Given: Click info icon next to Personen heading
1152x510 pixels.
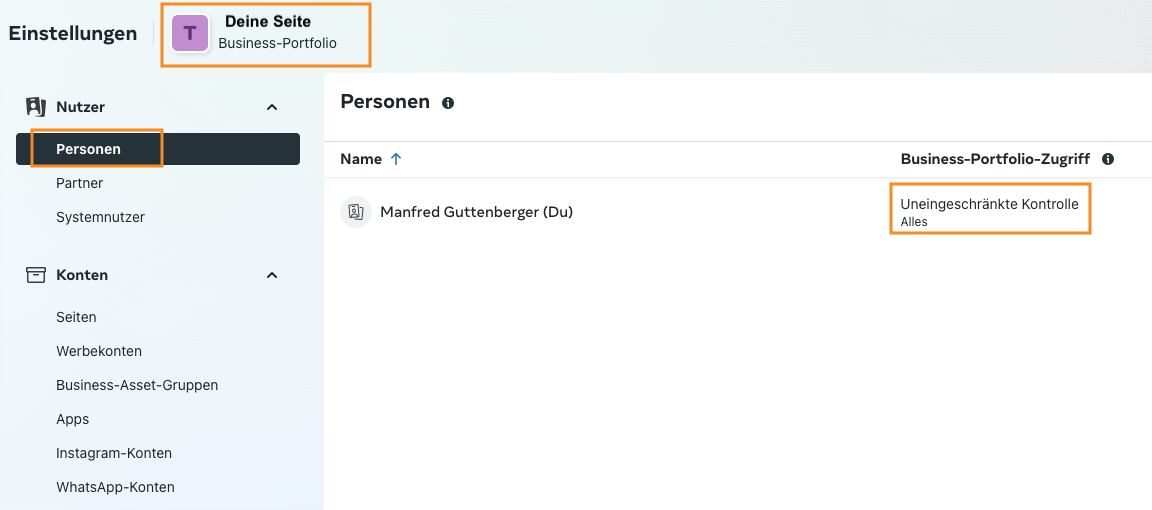Looking at the screenshot, I should click(x=448, y=103).
